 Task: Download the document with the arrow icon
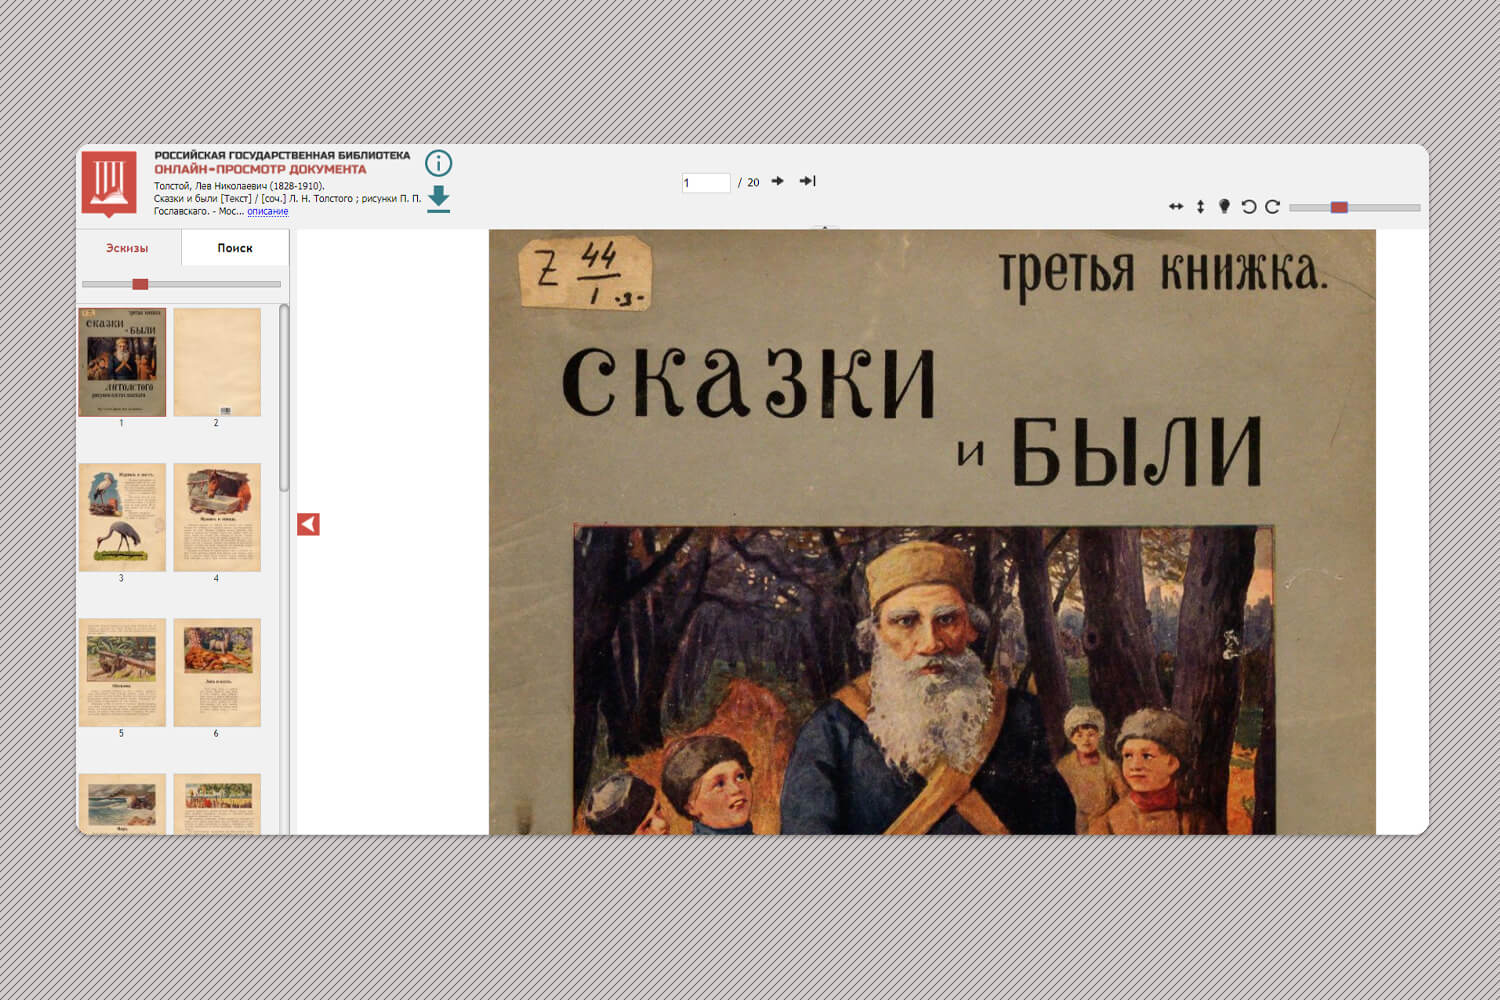pyautogui.click(x=438, y=199)
